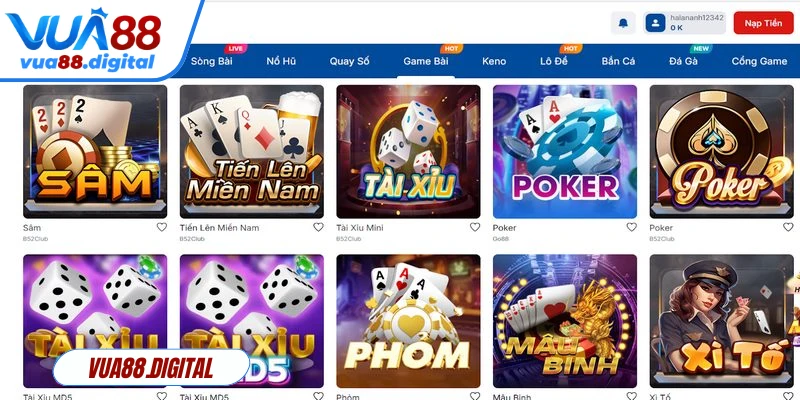Click the Lô Đề tab

coord(554,61)
